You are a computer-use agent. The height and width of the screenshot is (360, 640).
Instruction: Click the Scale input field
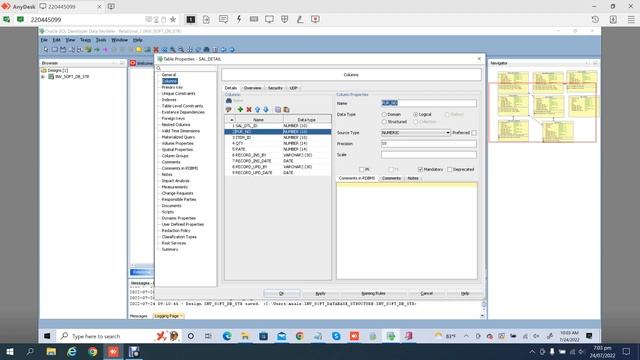tap(429, 155)
